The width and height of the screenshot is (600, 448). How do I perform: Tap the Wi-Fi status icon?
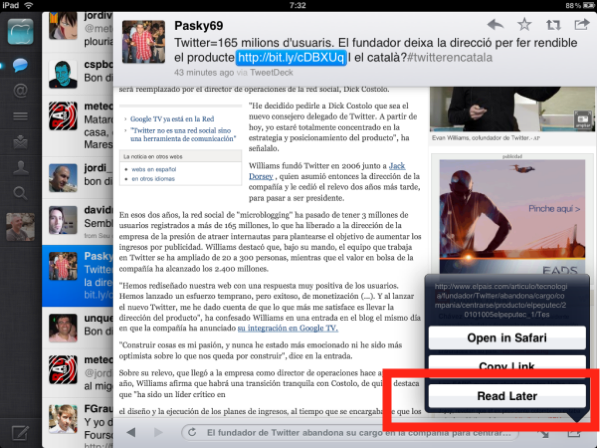coord(29,5)
